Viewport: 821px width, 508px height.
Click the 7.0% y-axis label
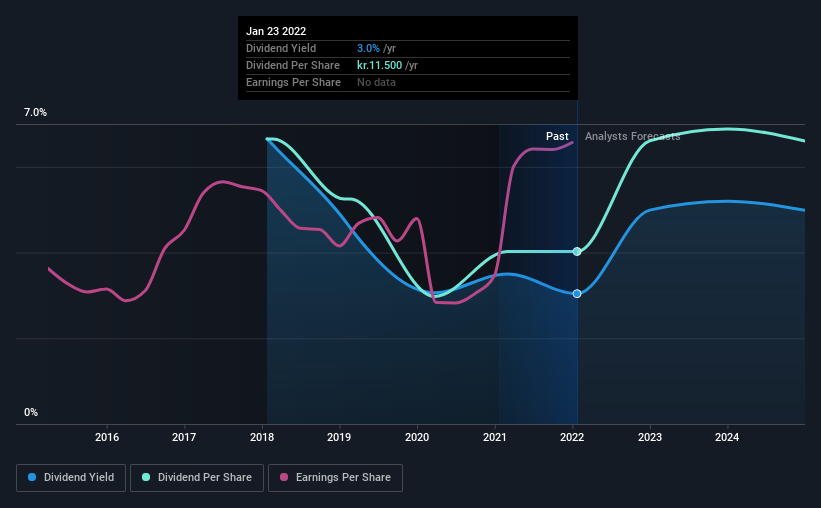[36, 113]
